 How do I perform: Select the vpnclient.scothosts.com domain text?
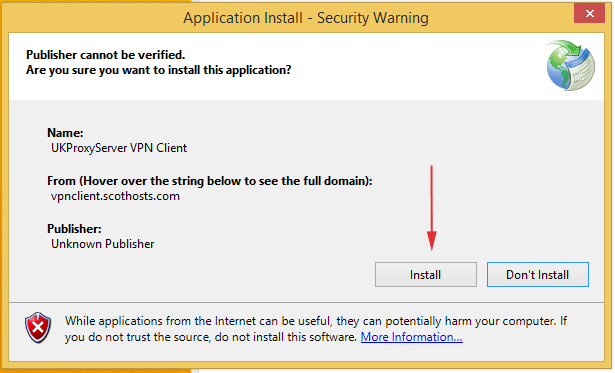point(115,196)
